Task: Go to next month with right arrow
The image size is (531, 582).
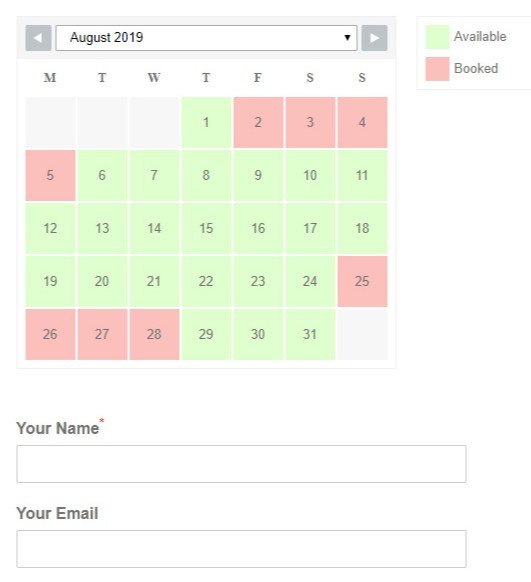Action: (374, 38)
